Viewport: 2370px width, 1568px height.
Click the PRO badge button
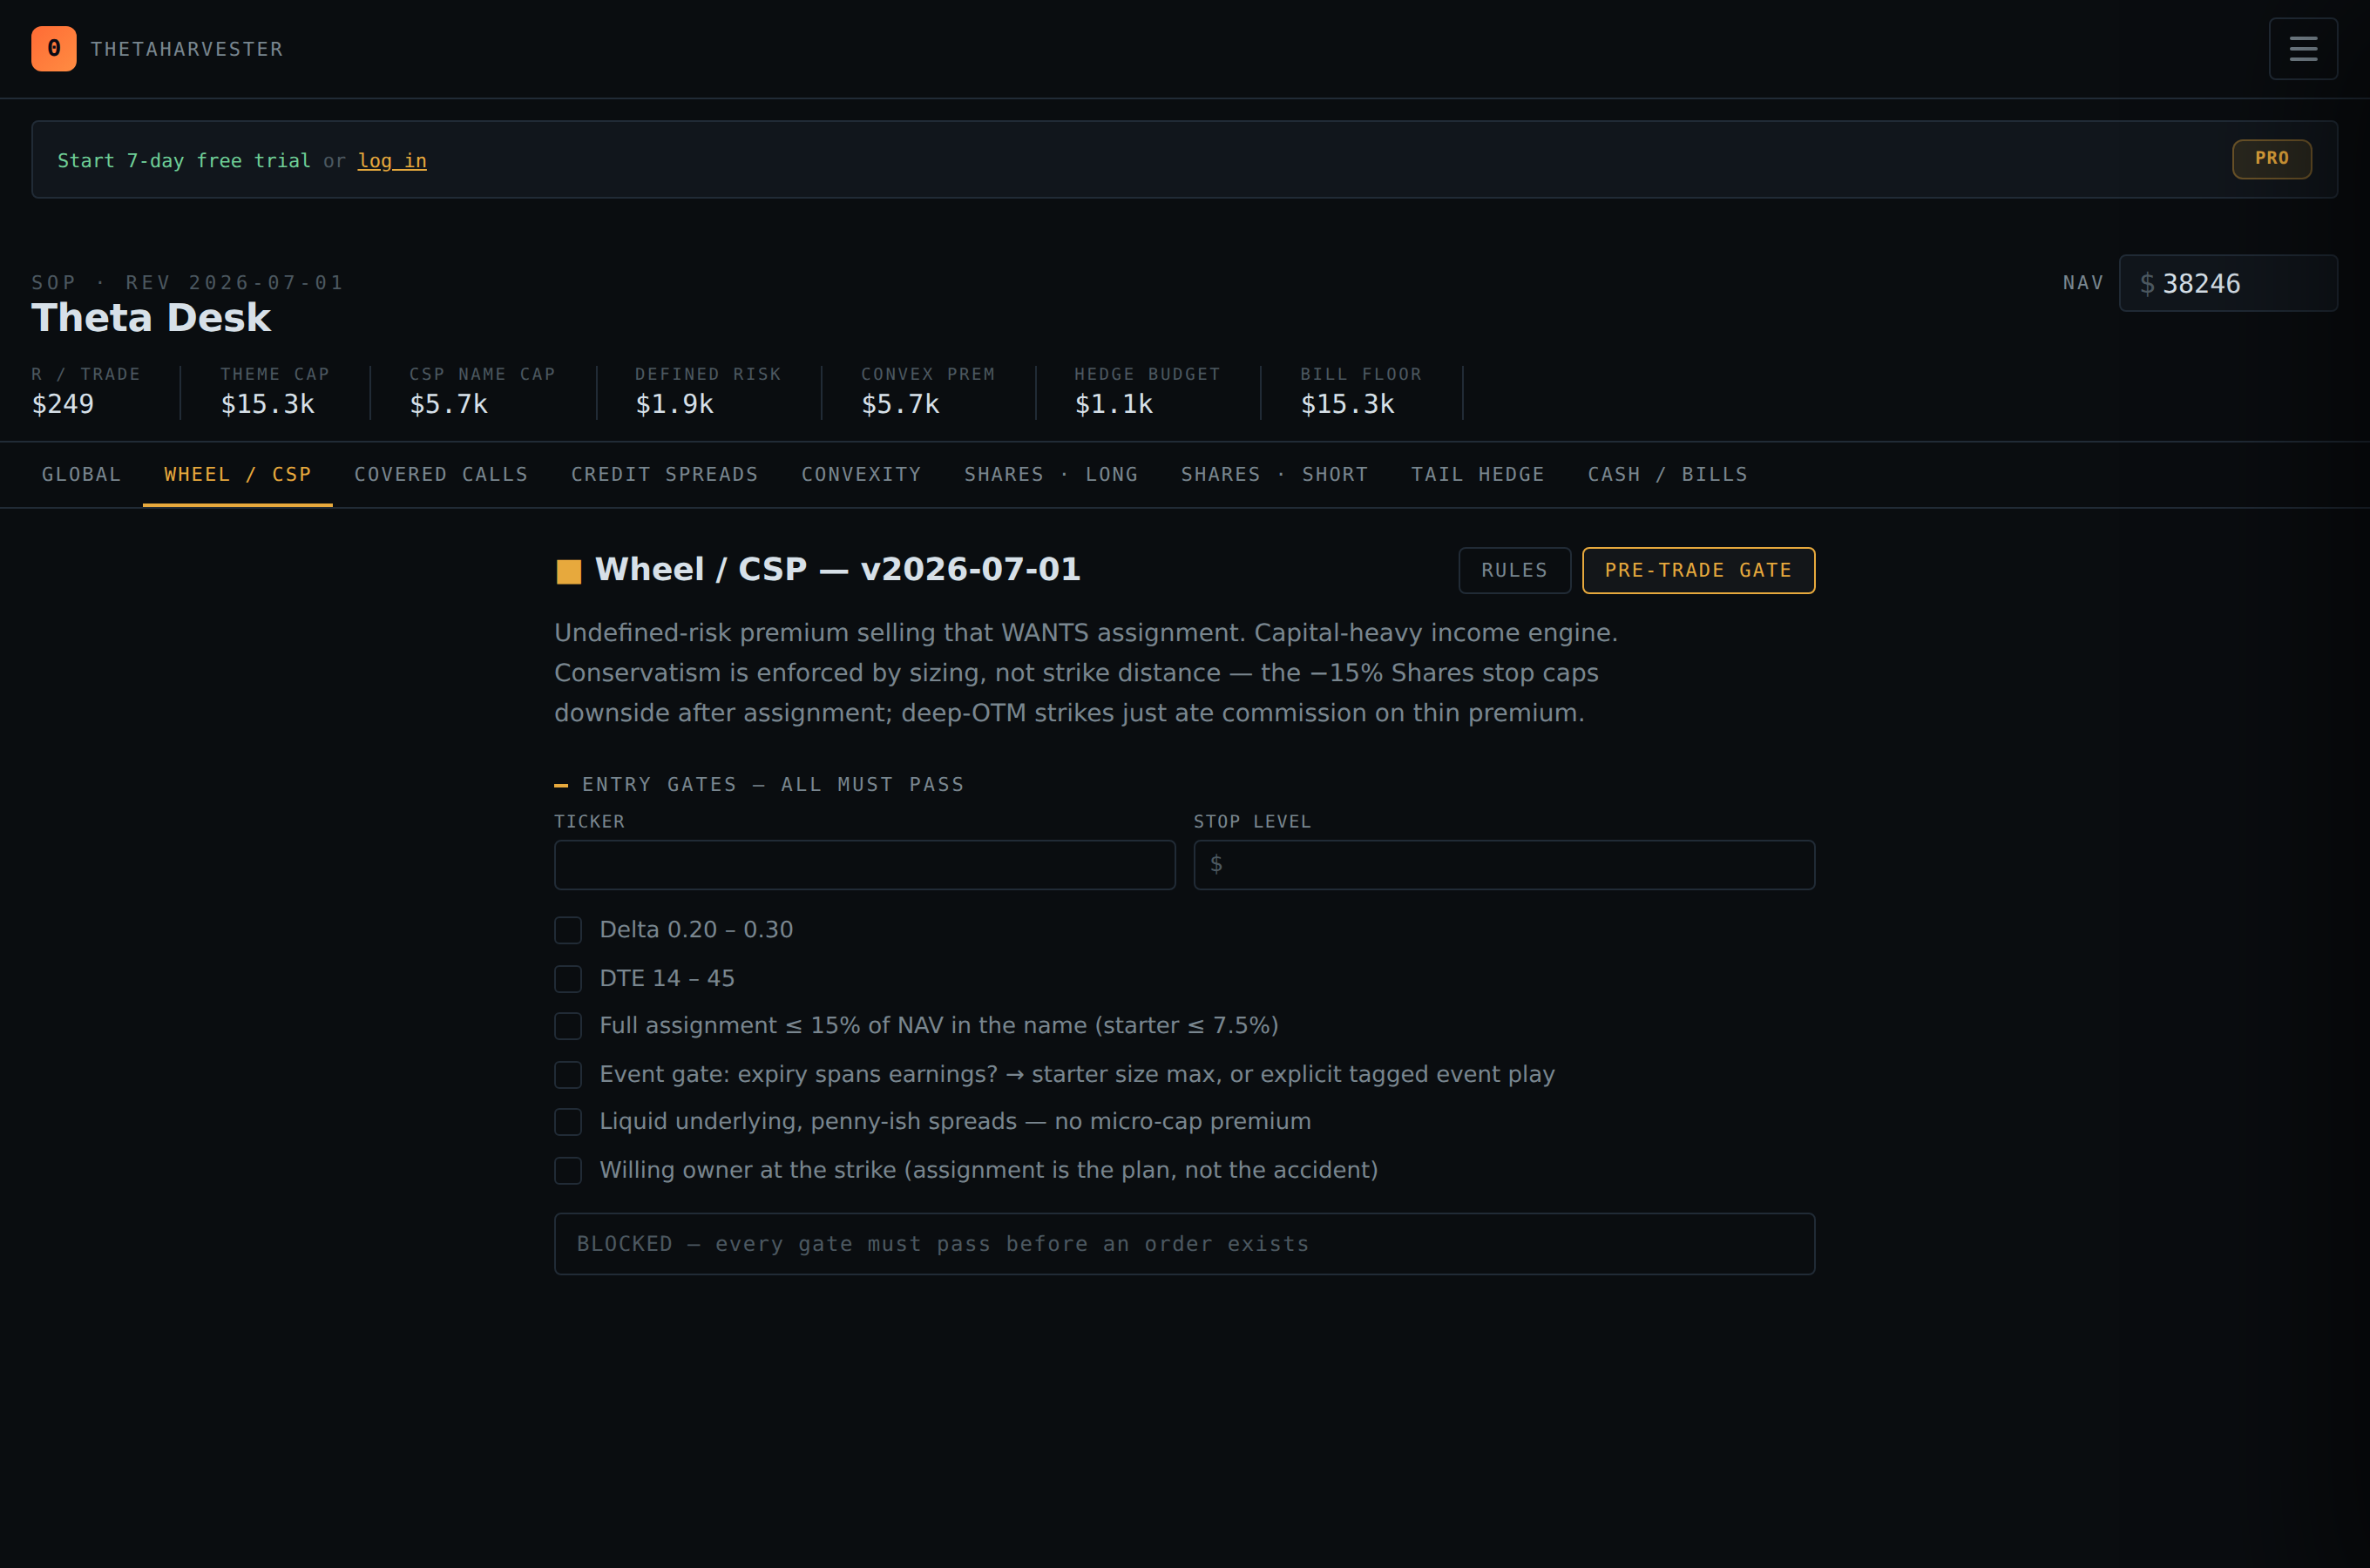coord(2271,159)
